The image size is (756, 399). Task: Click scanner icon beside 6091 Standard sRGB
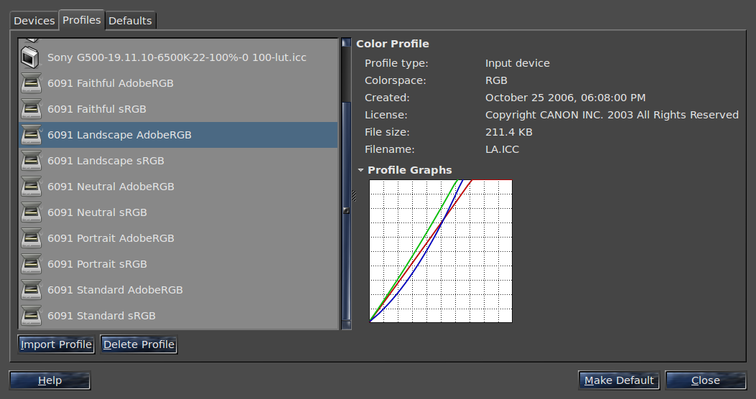[x=31, y=316]
